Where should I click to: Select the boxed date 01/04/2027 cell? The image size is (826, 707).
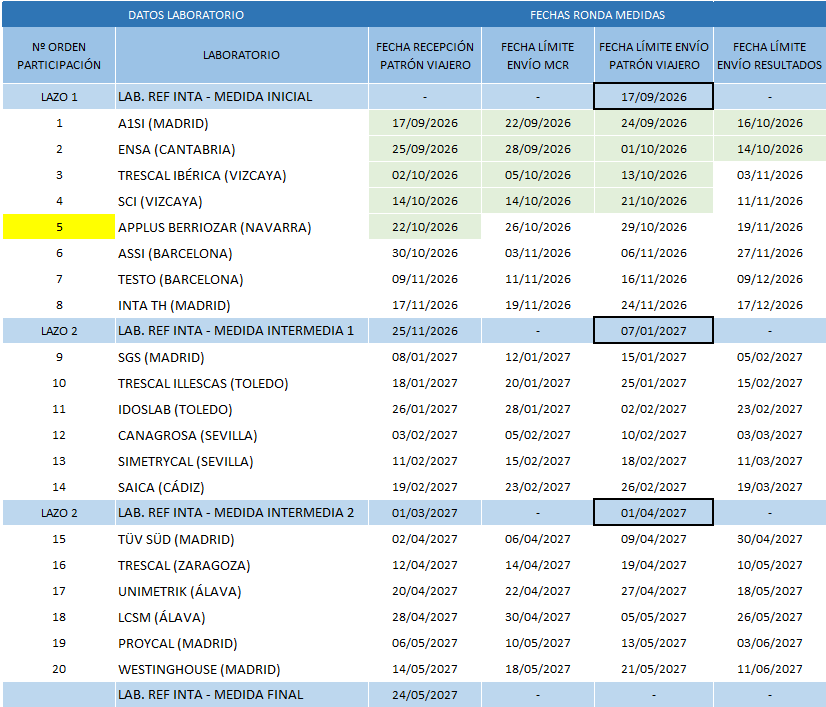653,513
